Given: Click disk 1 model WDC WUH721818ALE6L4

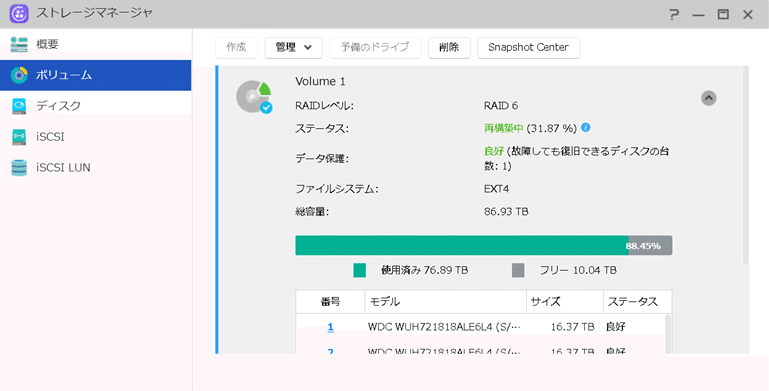Looking at the screenshot, I should pos(444,327).
